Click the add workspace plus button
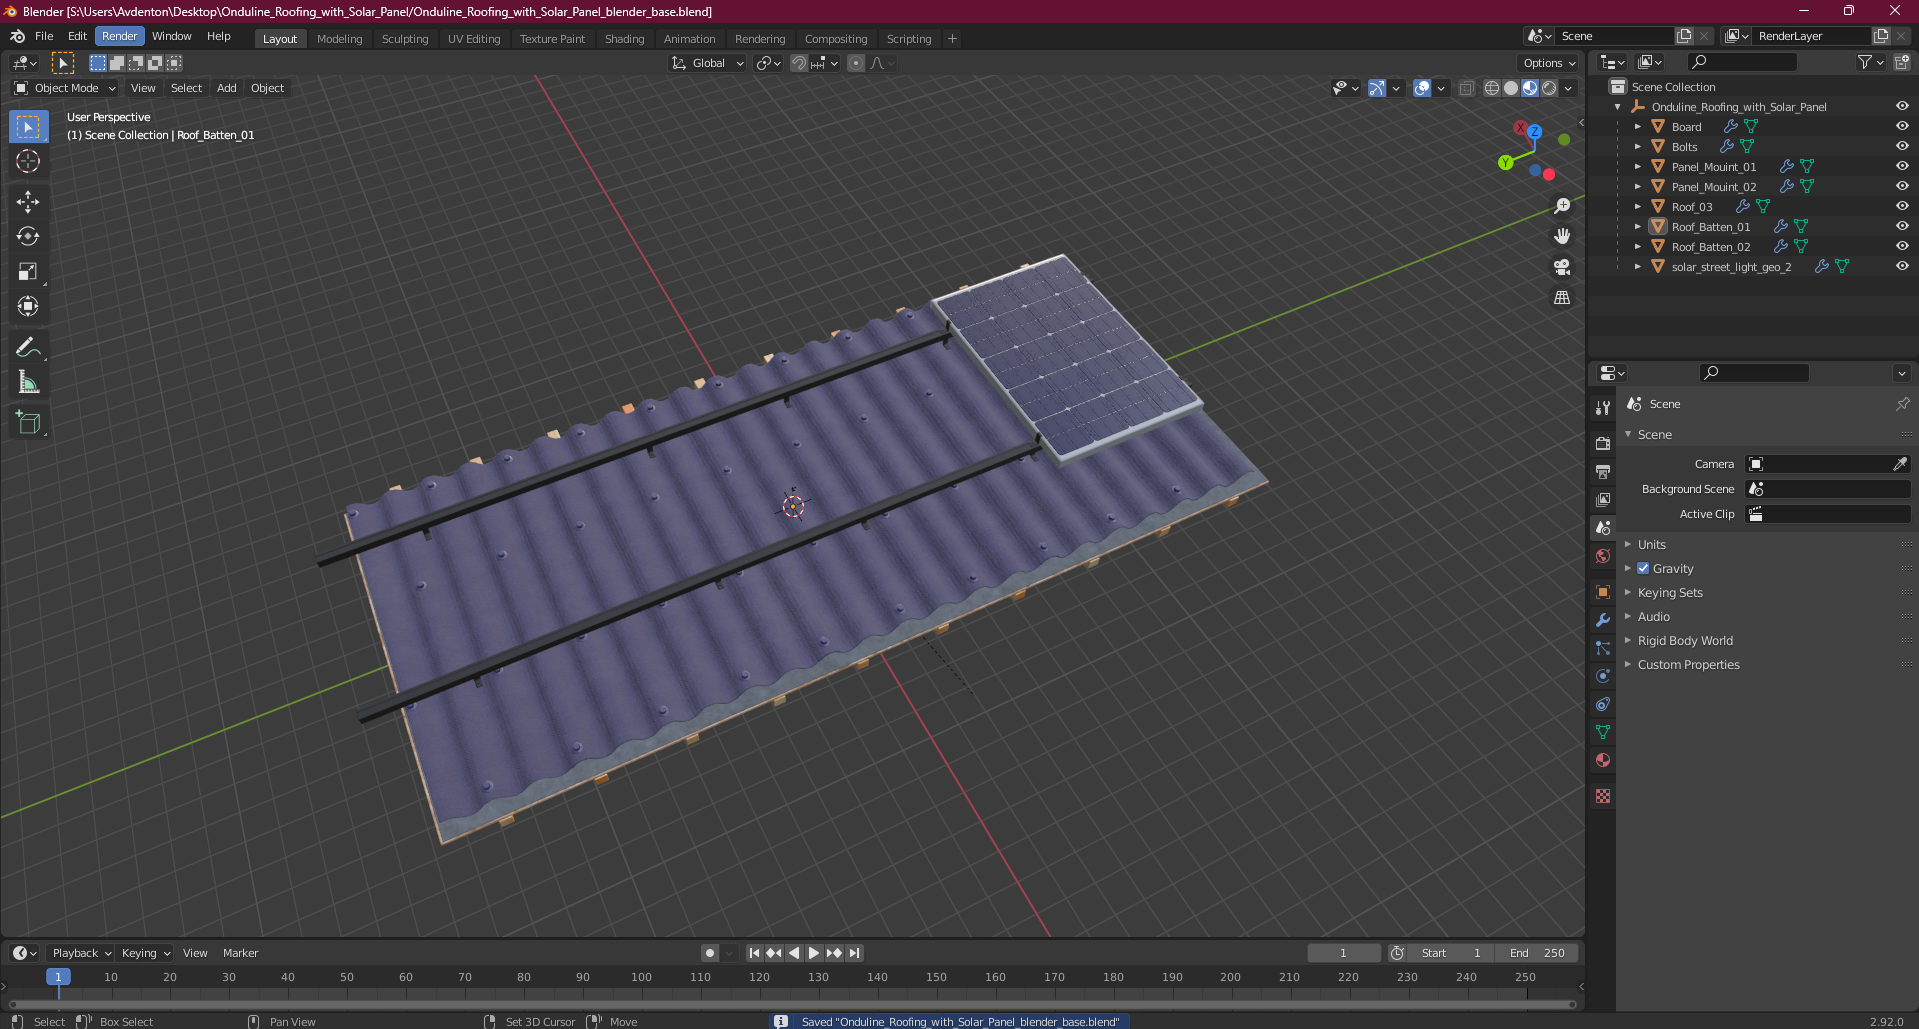Image resolution: width=1919 pixels, height=1029 pixels. pyautogui.click(x=952, y=39)
